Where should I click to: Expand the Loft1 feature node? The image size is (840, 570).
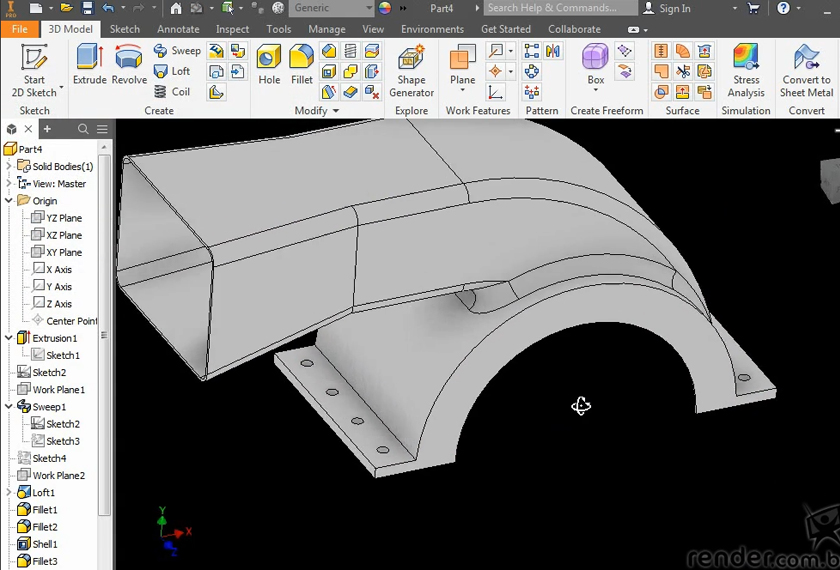[9, 493]
